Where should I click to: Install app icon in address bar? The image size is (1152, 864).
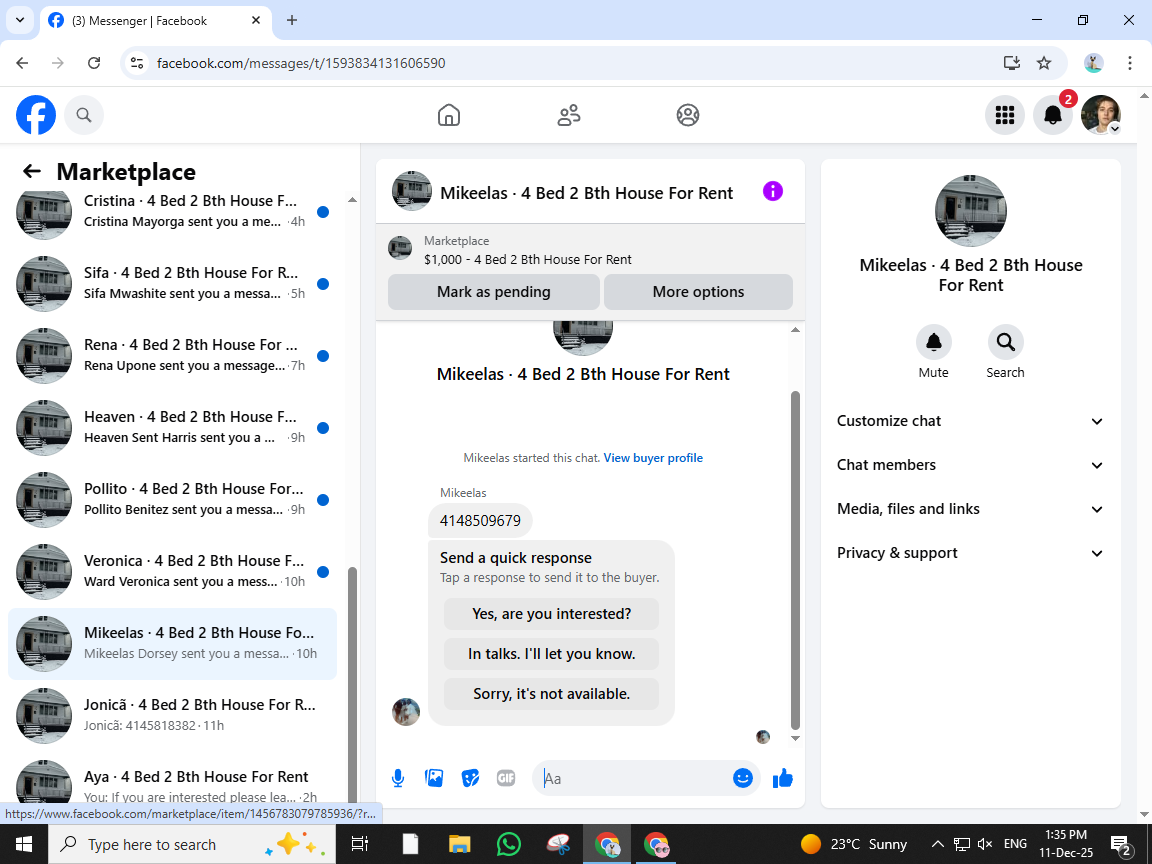click(1012, 63)
